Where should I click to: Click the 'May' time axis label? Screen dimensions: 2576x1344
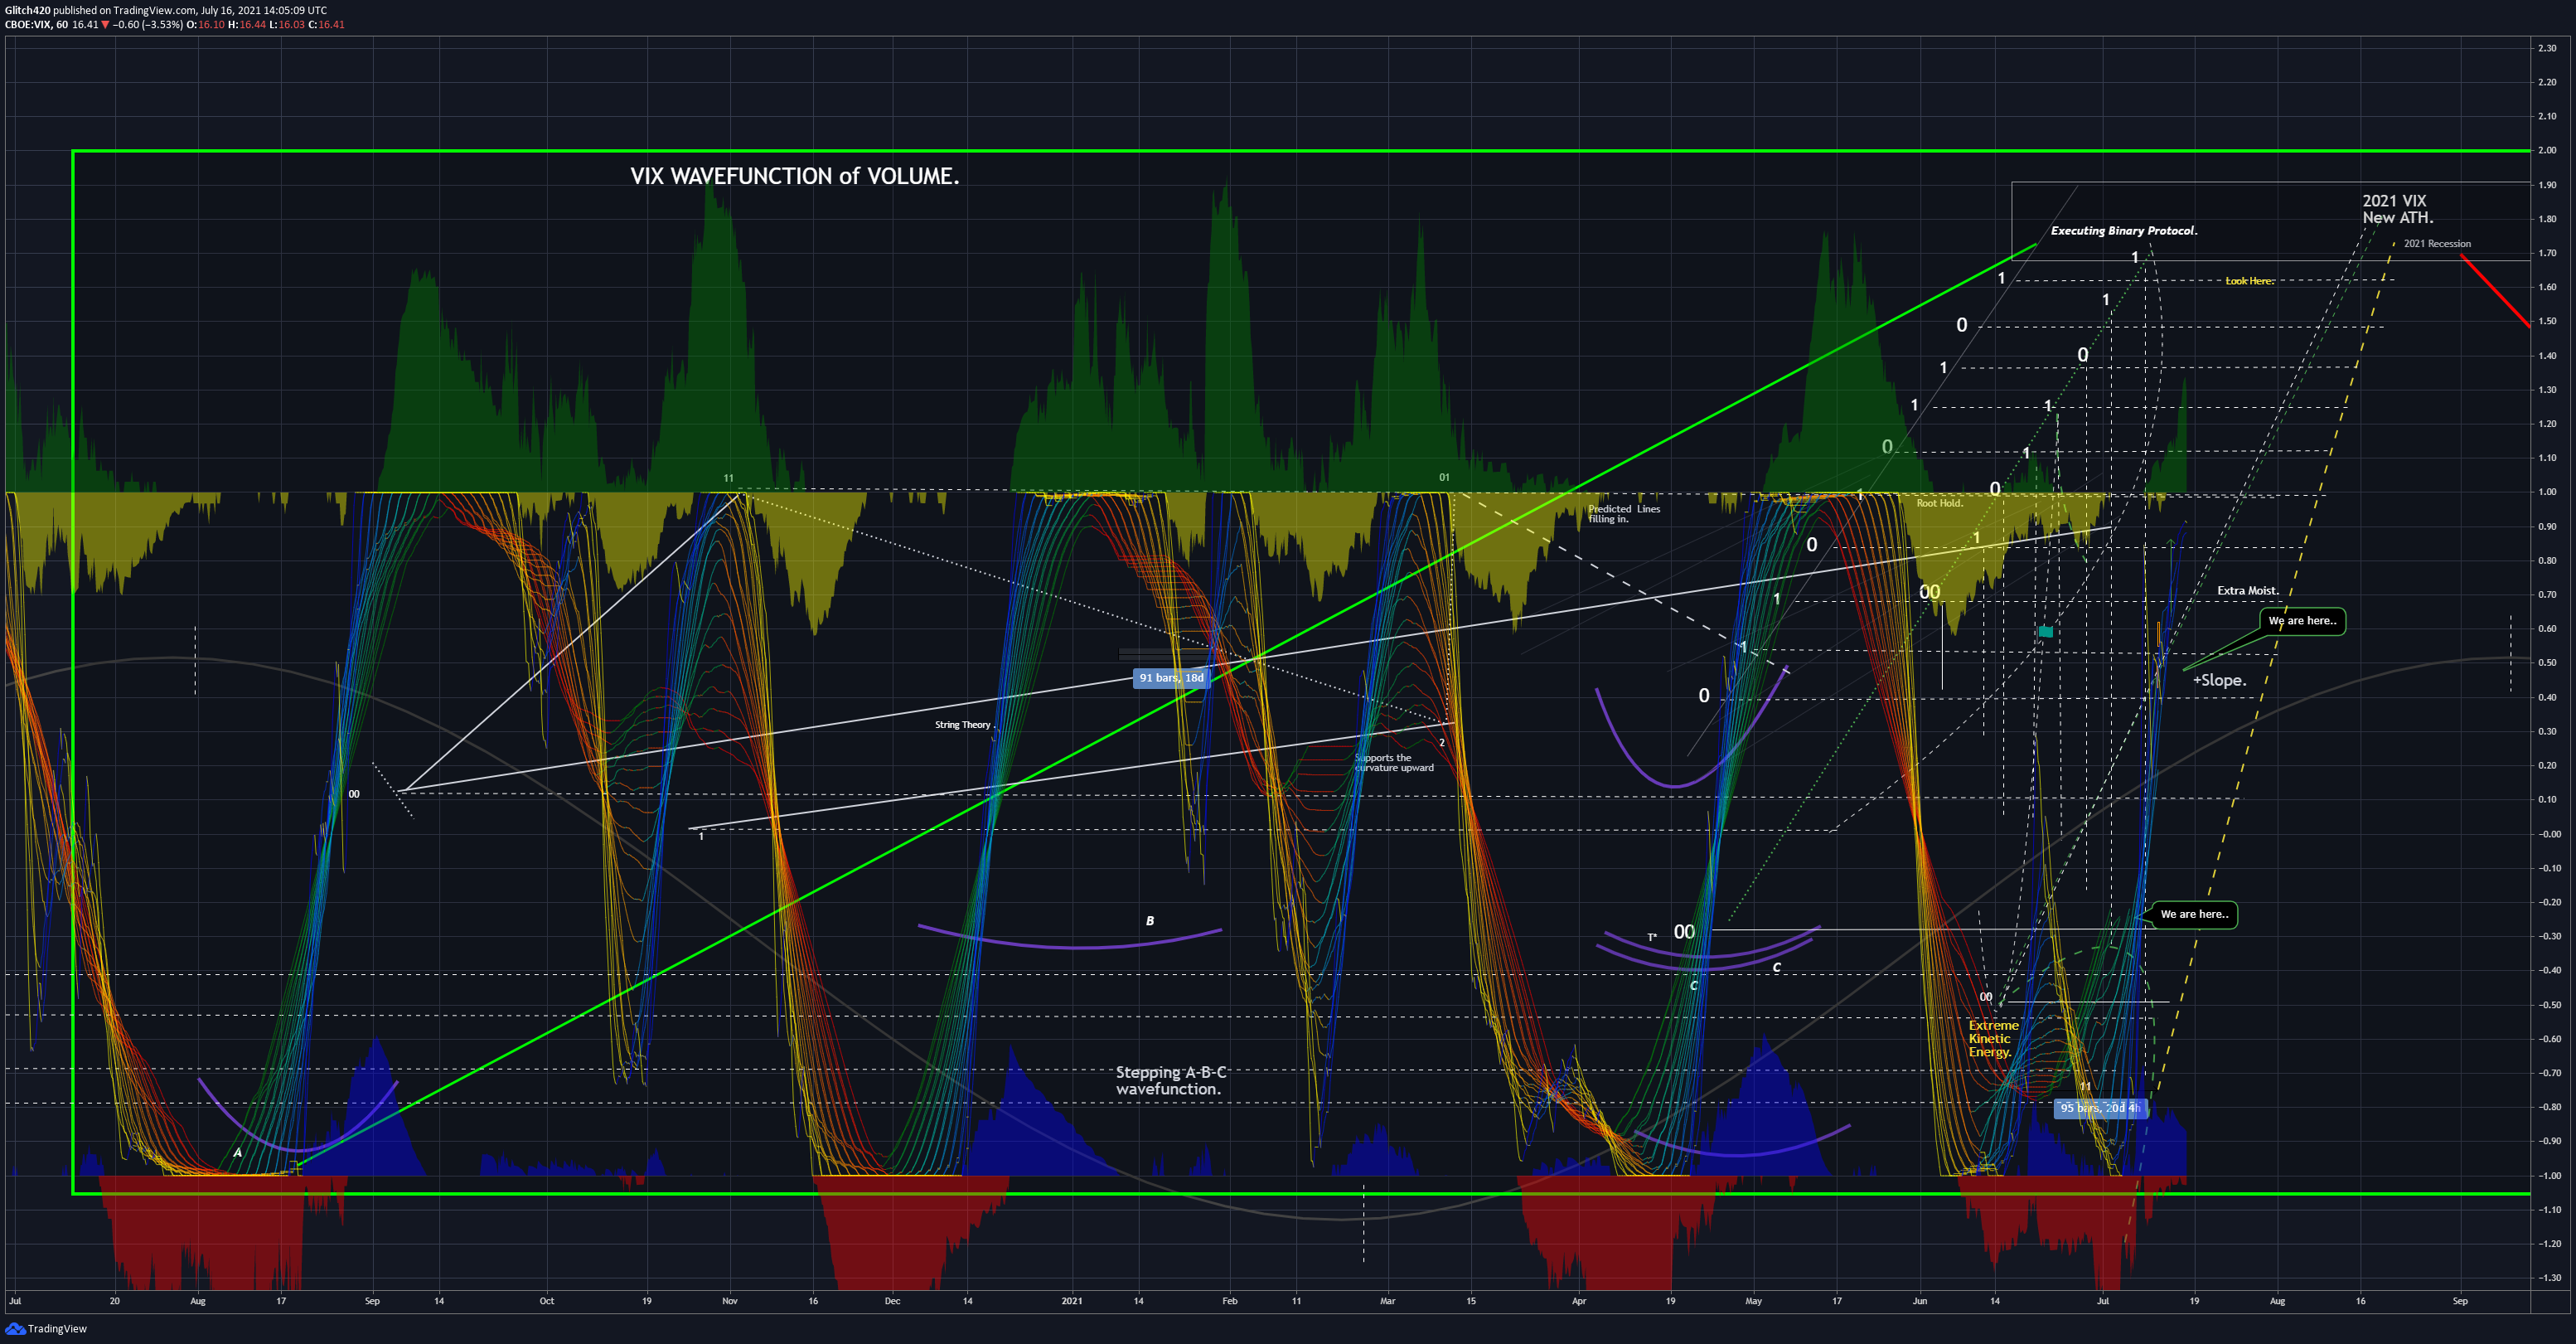coord(1753,1301)
